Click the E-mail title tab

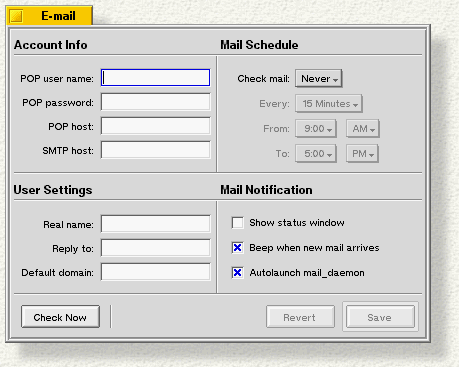tap(49, 16)
